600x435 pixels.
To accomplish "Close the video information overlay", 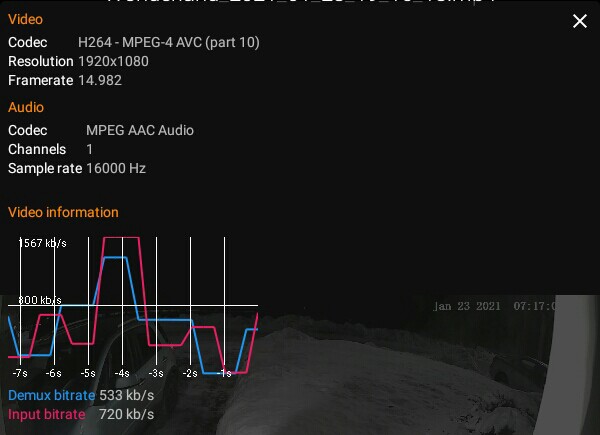I will pos(580,21).
